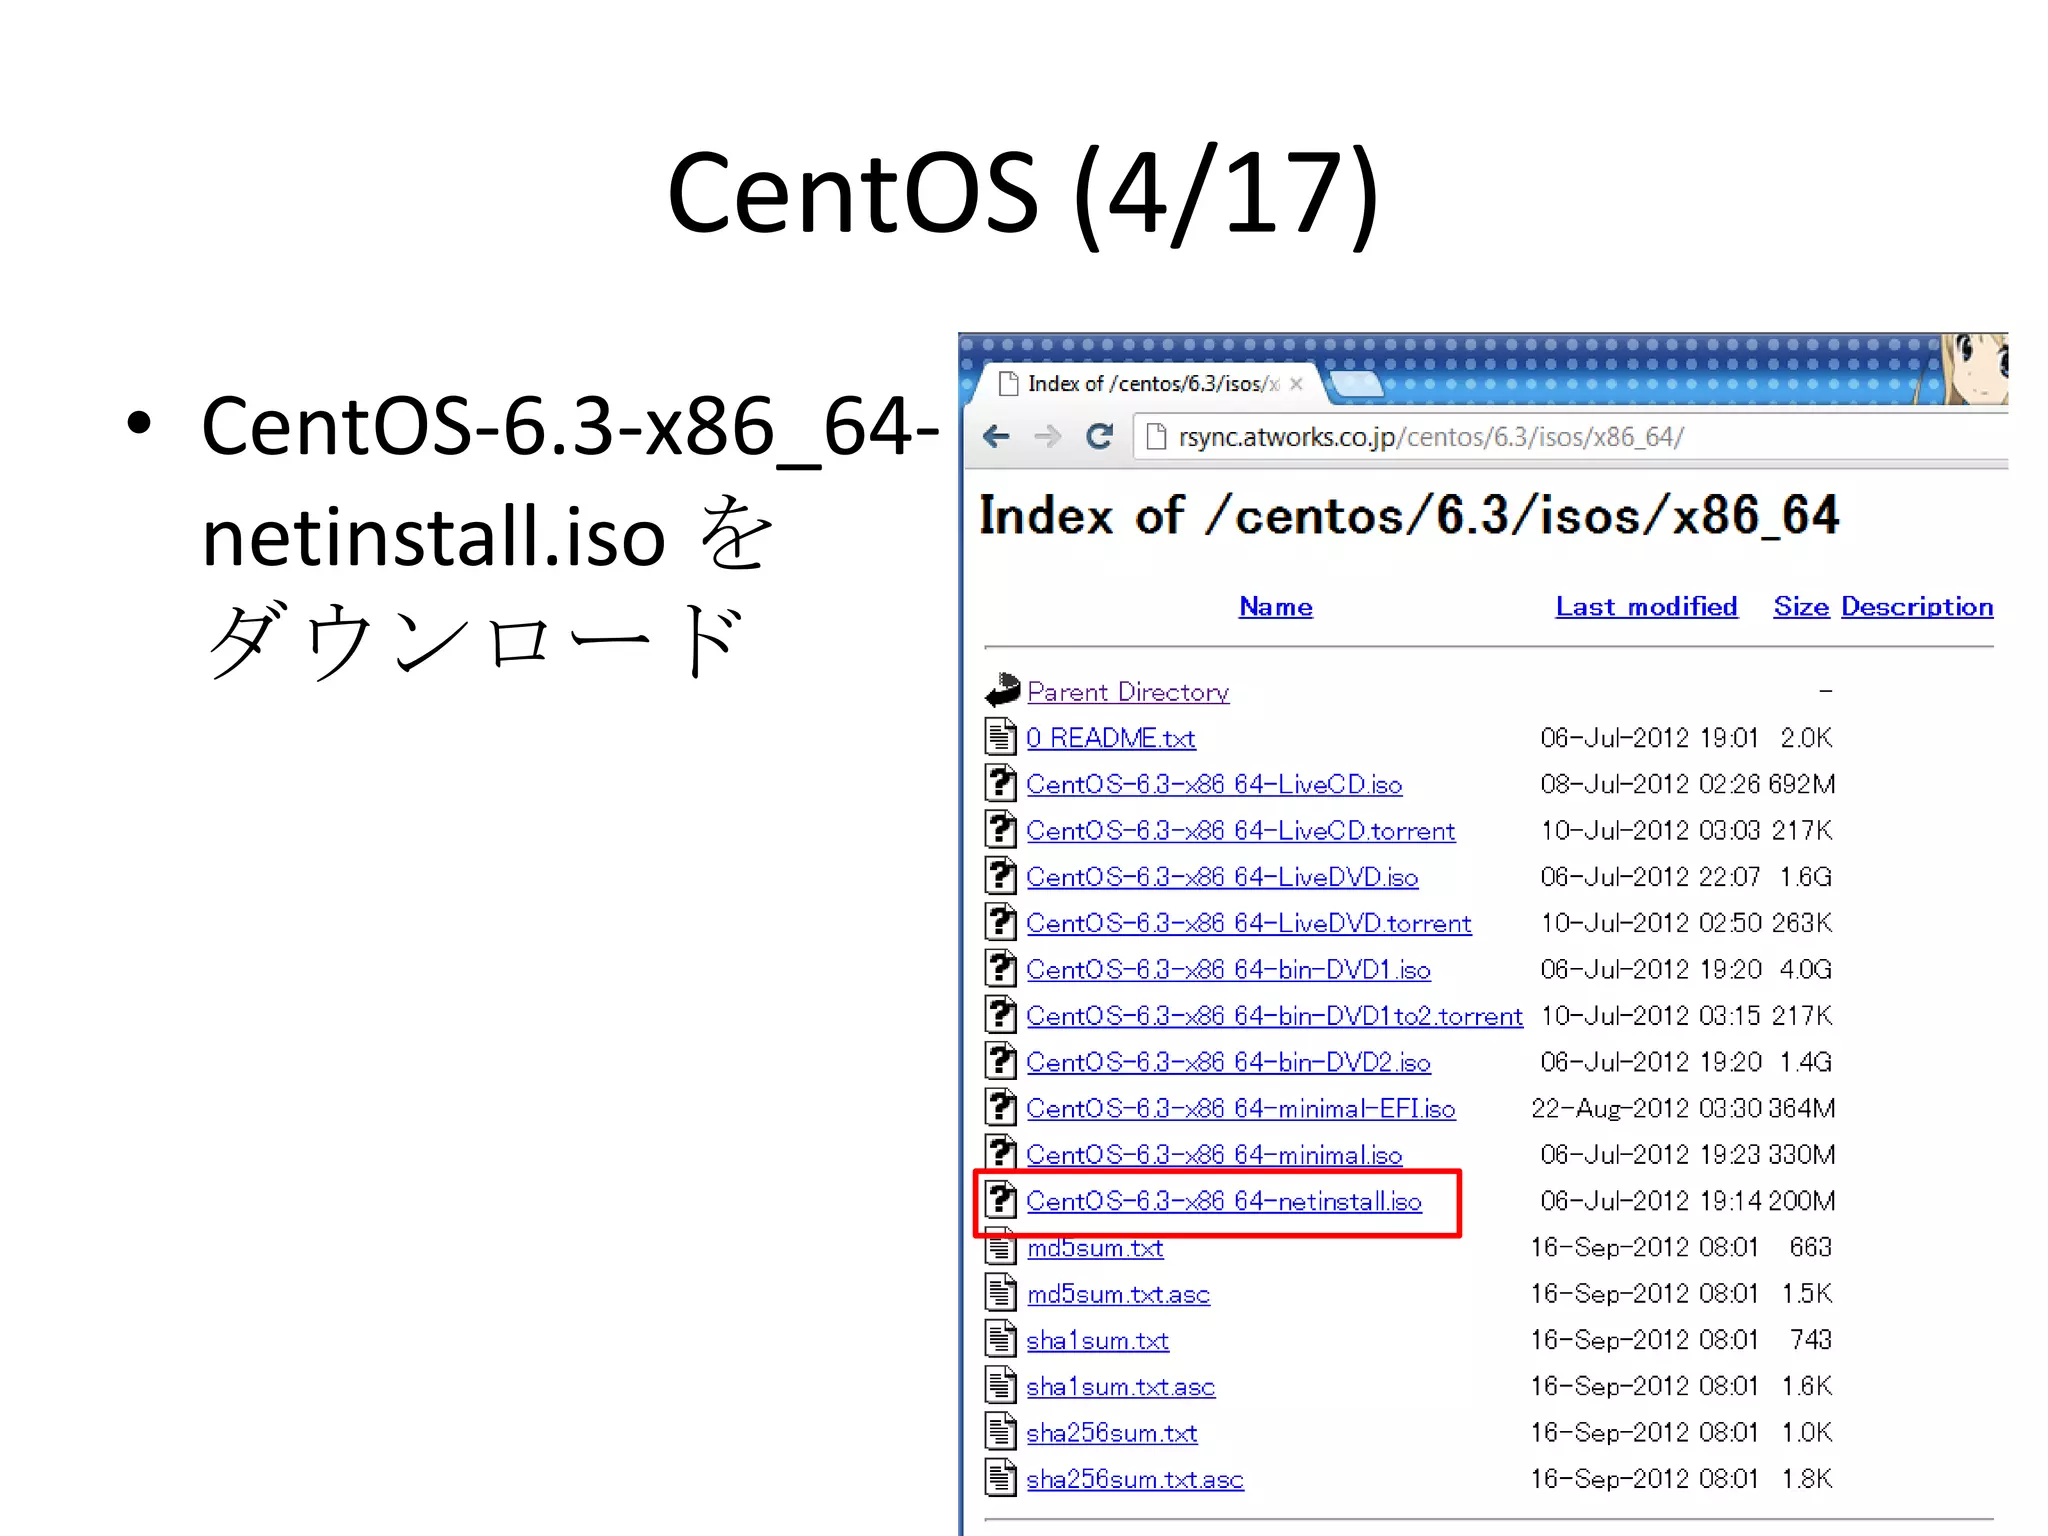Download CentOS-6.3-x86_64-netinstall.iso
The image size is (2048, 1536).
pyautogui.click(x=1224, y=1201)
